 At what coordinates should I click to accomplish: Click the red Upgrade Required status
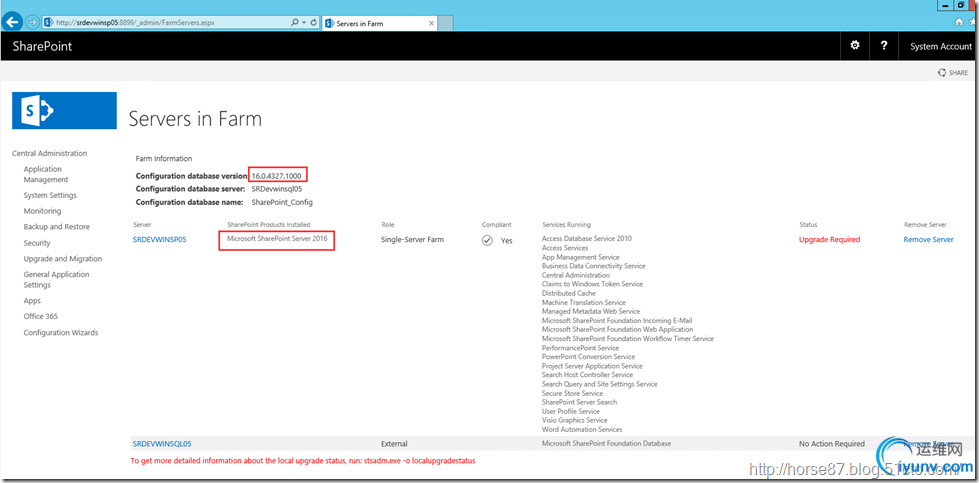pyautogui.click(x=829, y=240)
